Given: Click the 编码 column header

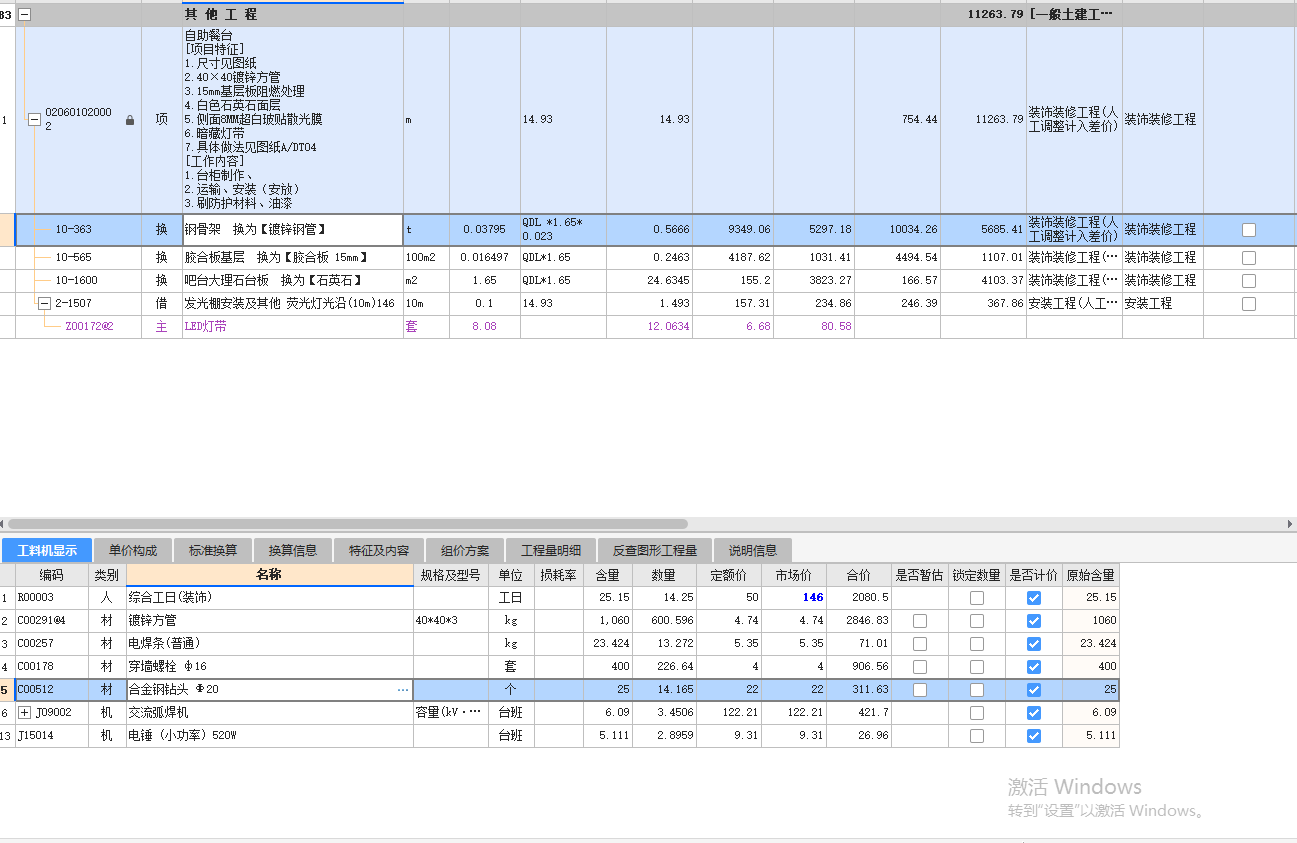Looking at the screenshot, I should pos(52,575).
